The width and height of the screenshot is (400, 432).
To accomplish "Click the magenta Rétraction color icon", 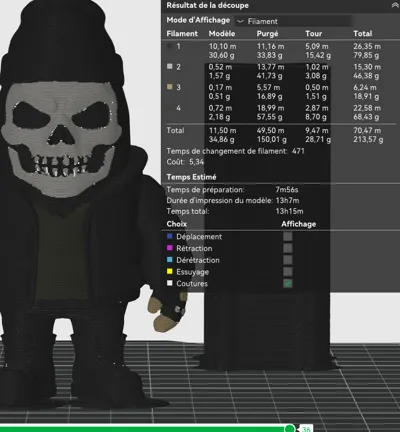I will pos(170,248).
